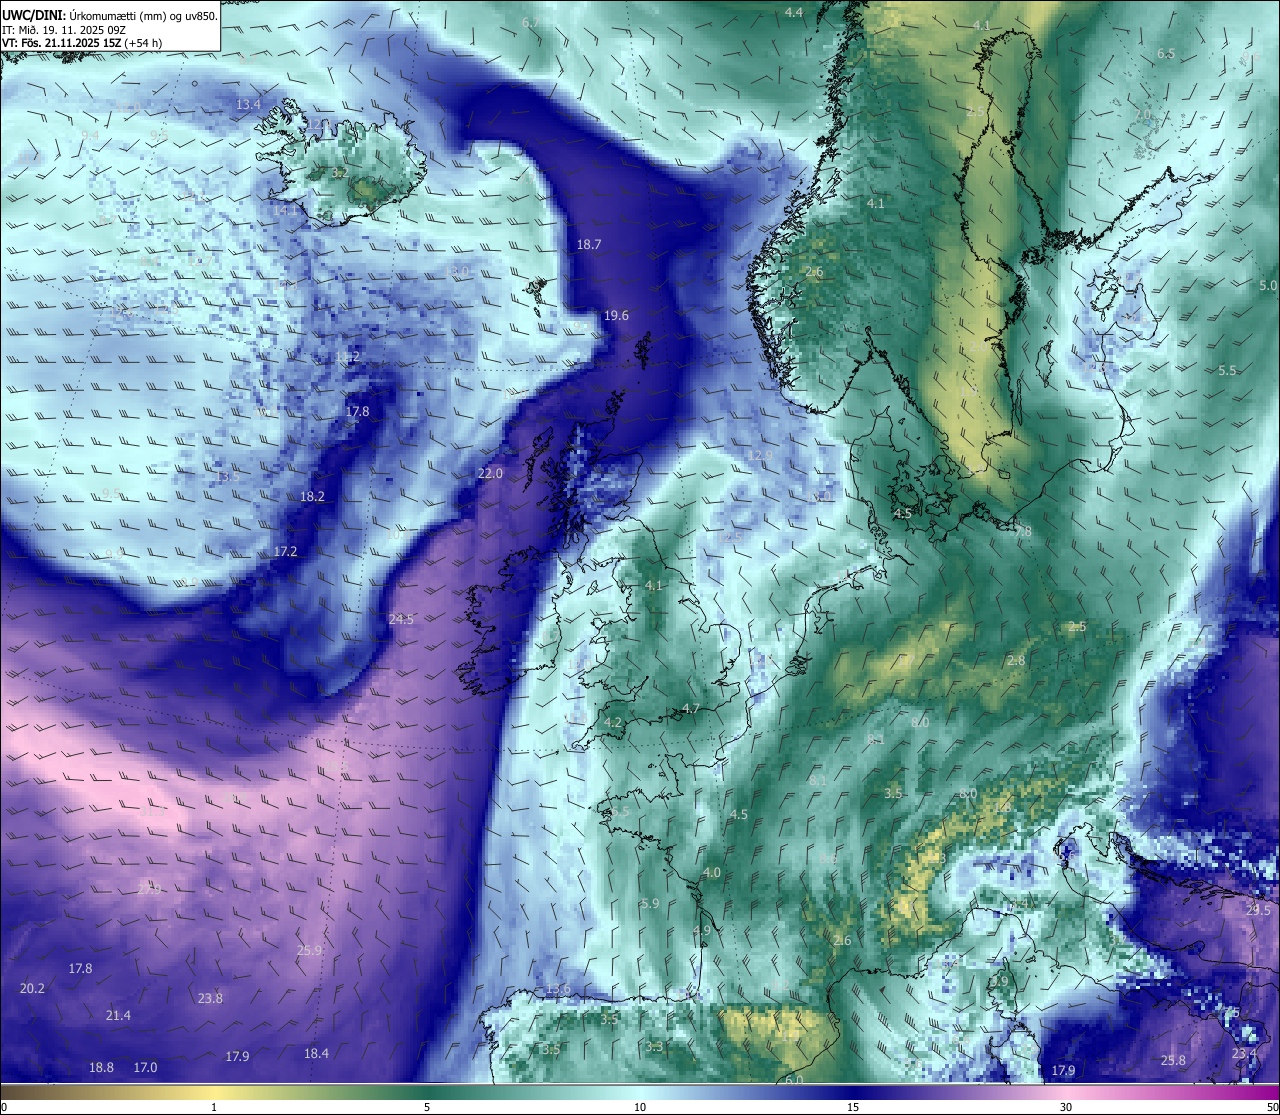Click the 5.0 value at right edge
The width and height of the screenshot is (1280, 1115).
tap(1268, 286)
